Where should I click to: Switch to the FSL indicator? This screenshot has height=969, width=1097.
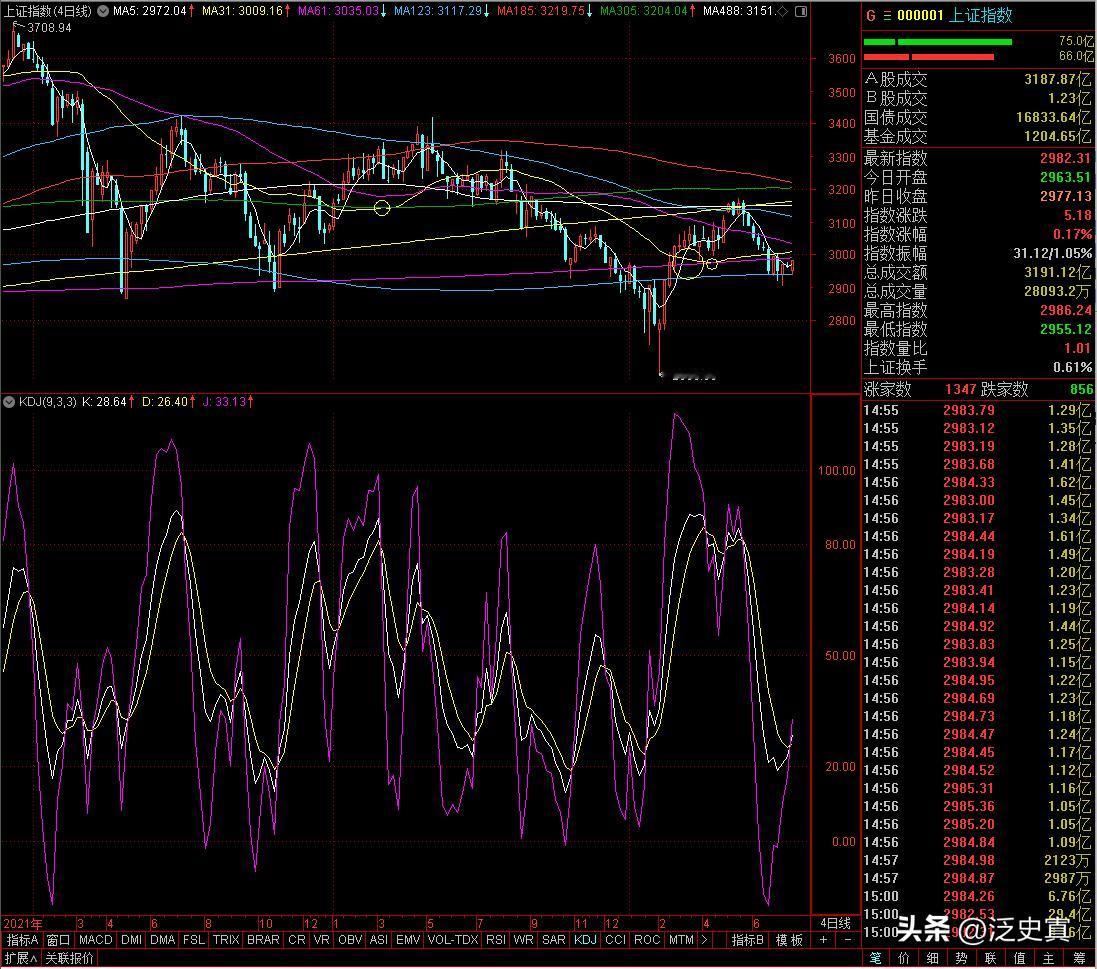coord(194,940)
